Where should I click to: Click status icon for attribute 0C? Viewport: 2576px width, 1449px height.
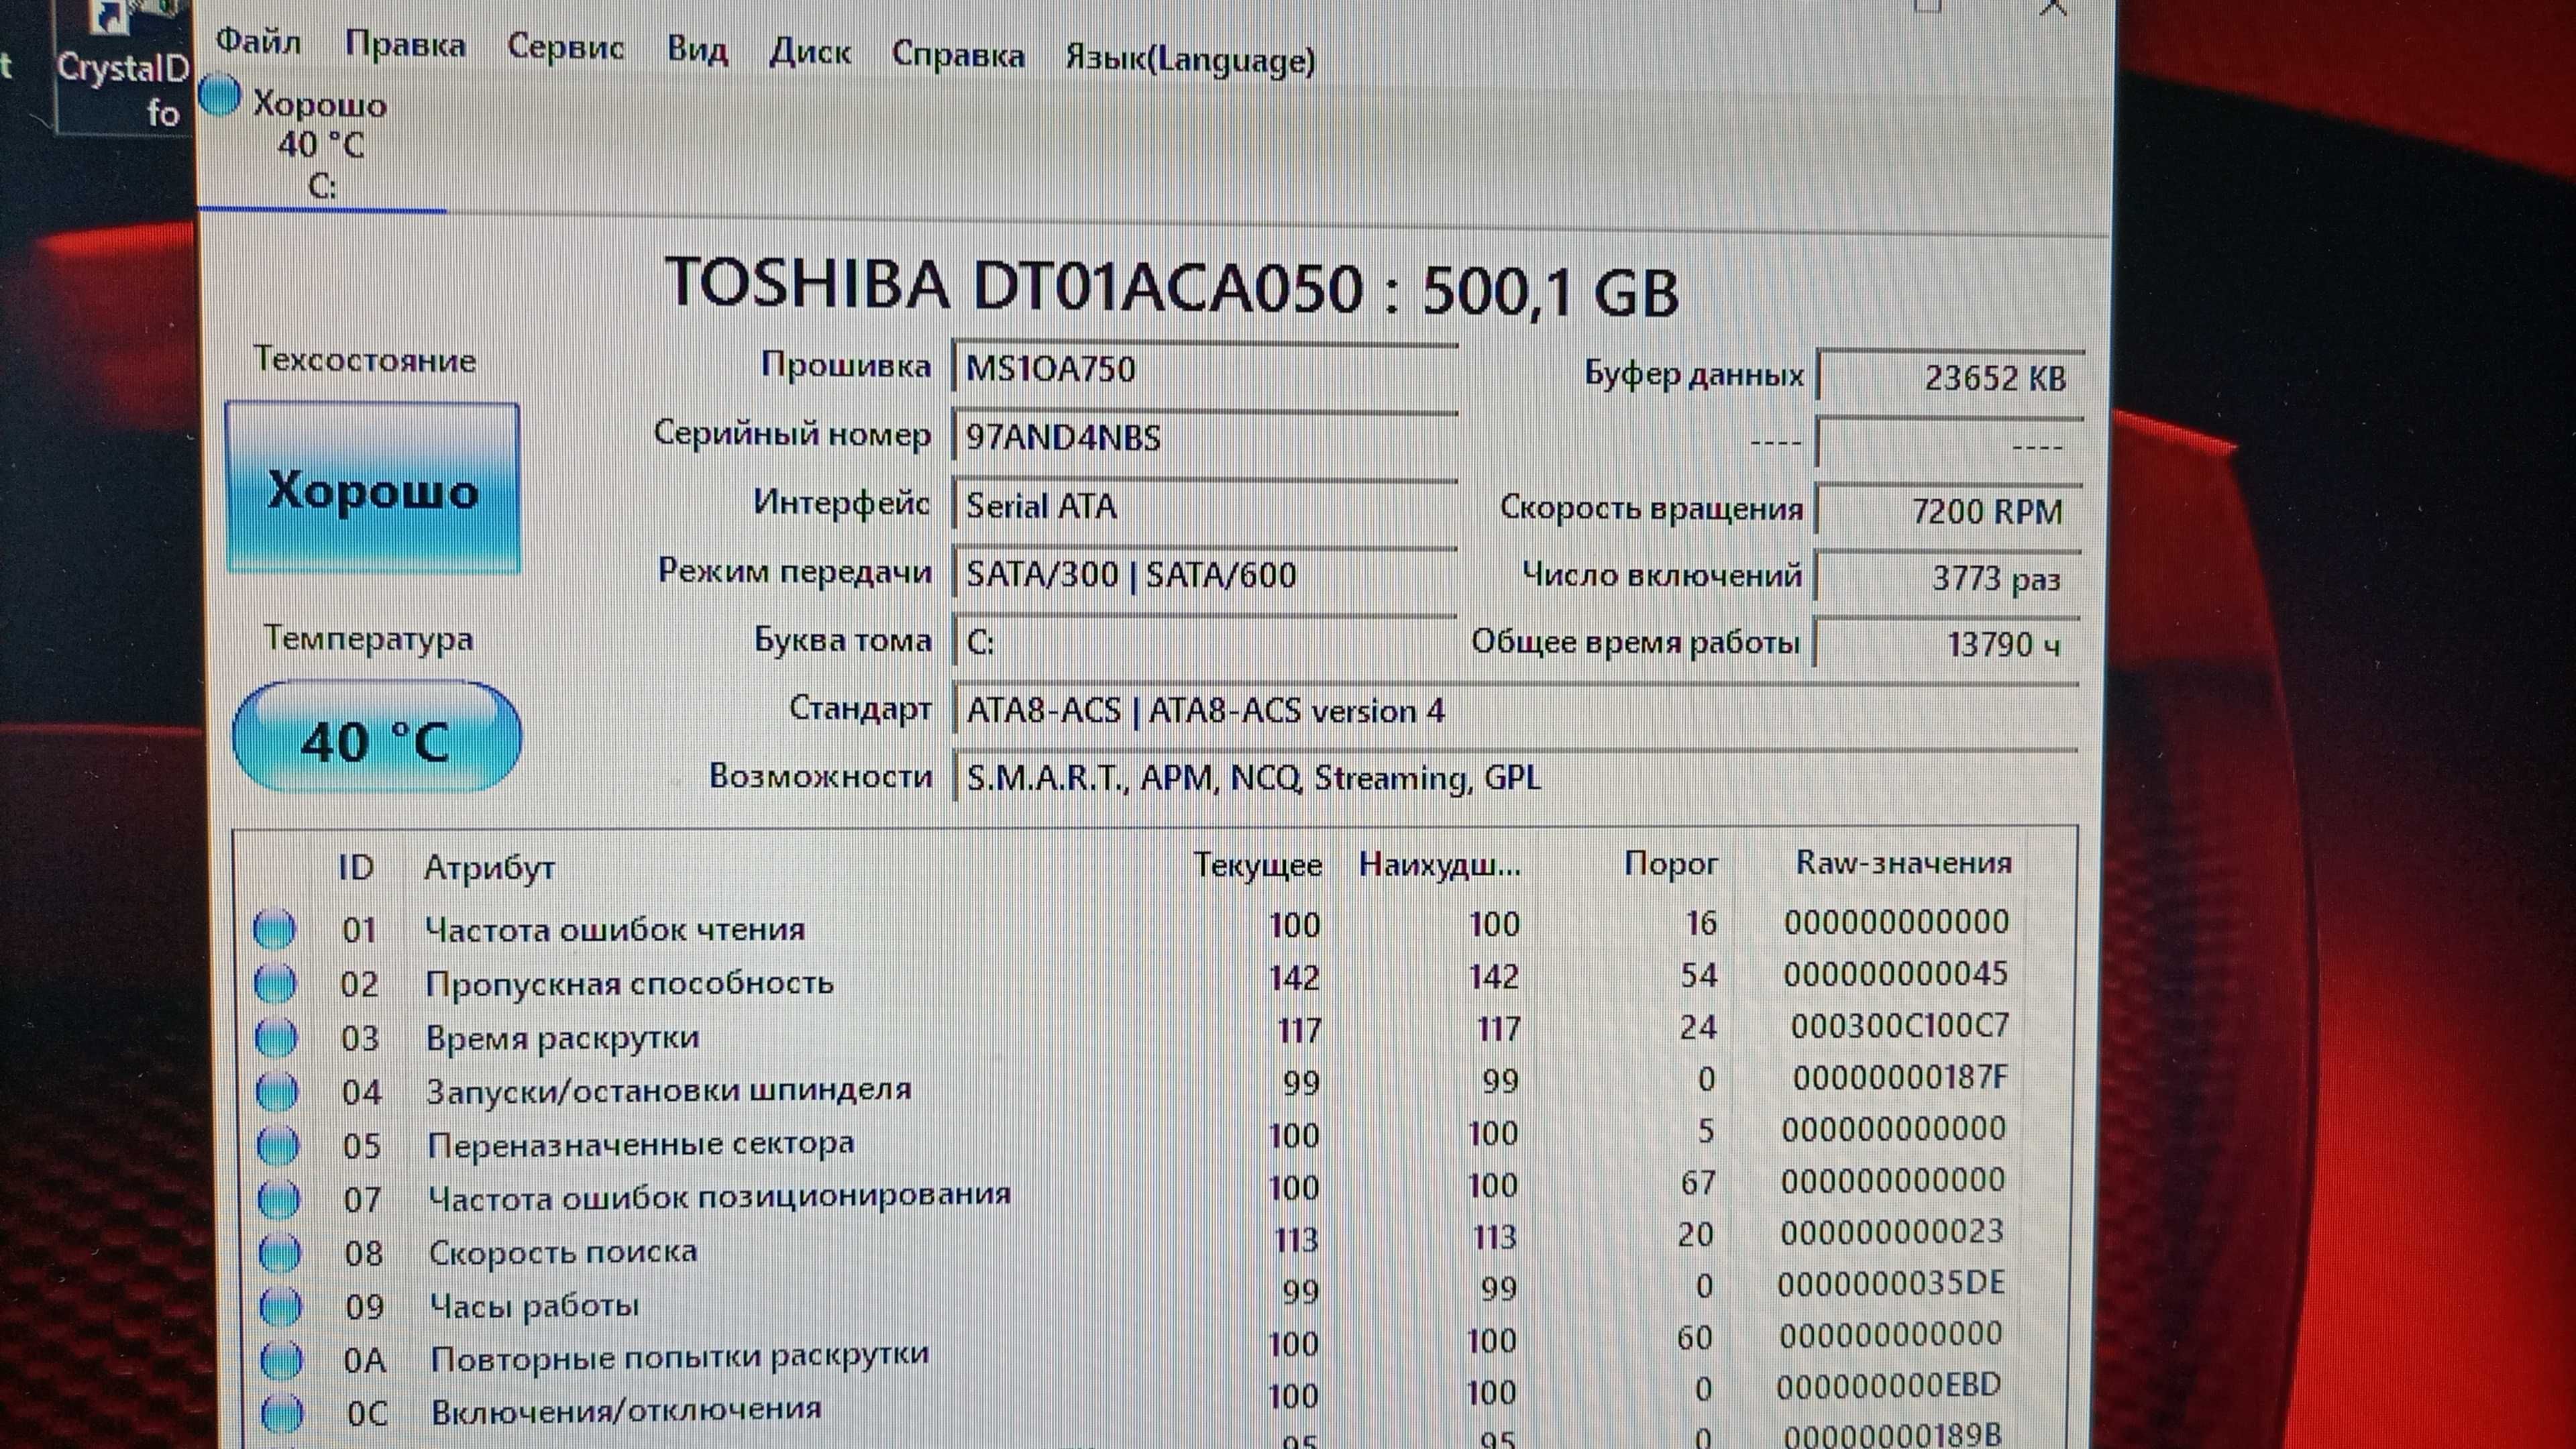point(283,1413)
